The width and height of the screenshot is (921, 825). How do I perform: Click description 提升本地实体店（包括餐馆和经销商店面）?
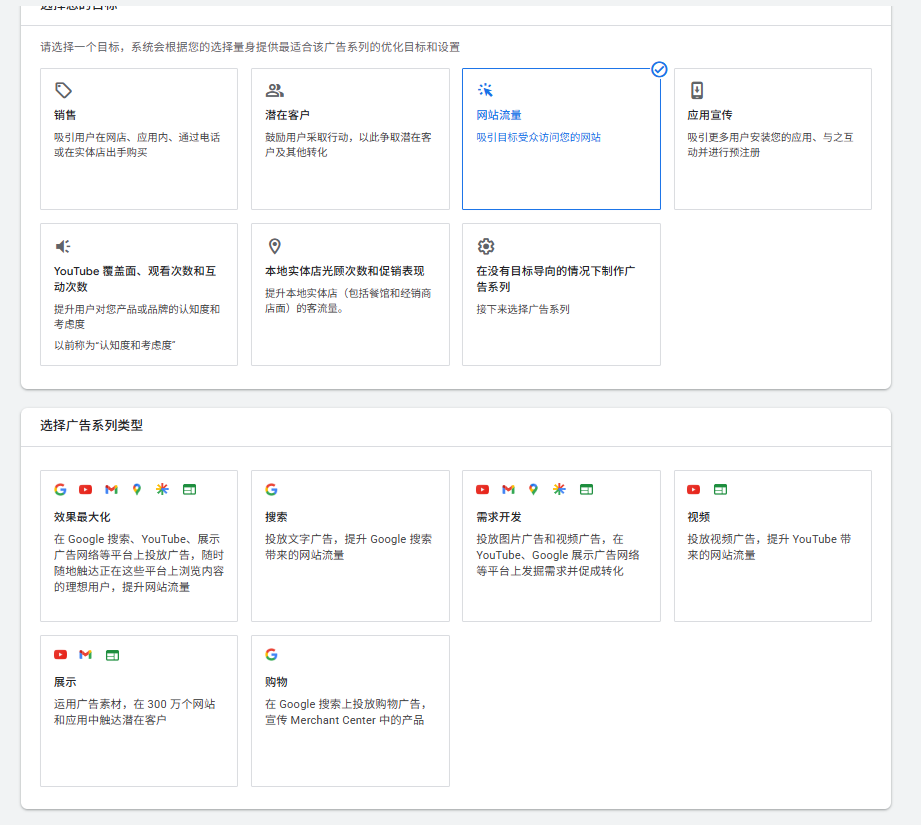[348, 301]
